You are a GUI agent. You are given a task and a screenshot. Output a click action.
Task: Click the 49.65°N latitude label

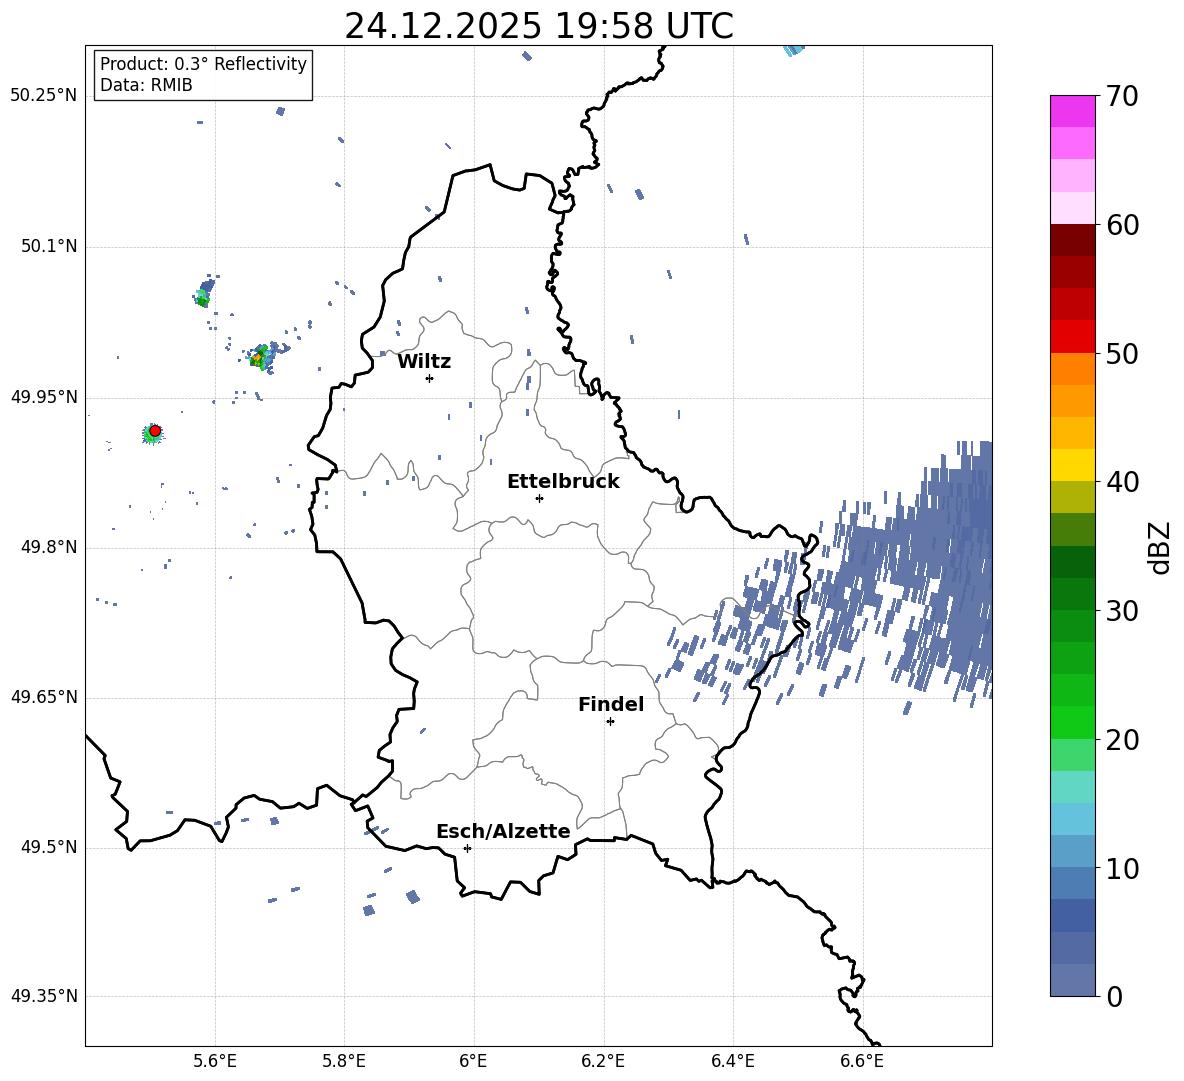[x=44, y=696]
